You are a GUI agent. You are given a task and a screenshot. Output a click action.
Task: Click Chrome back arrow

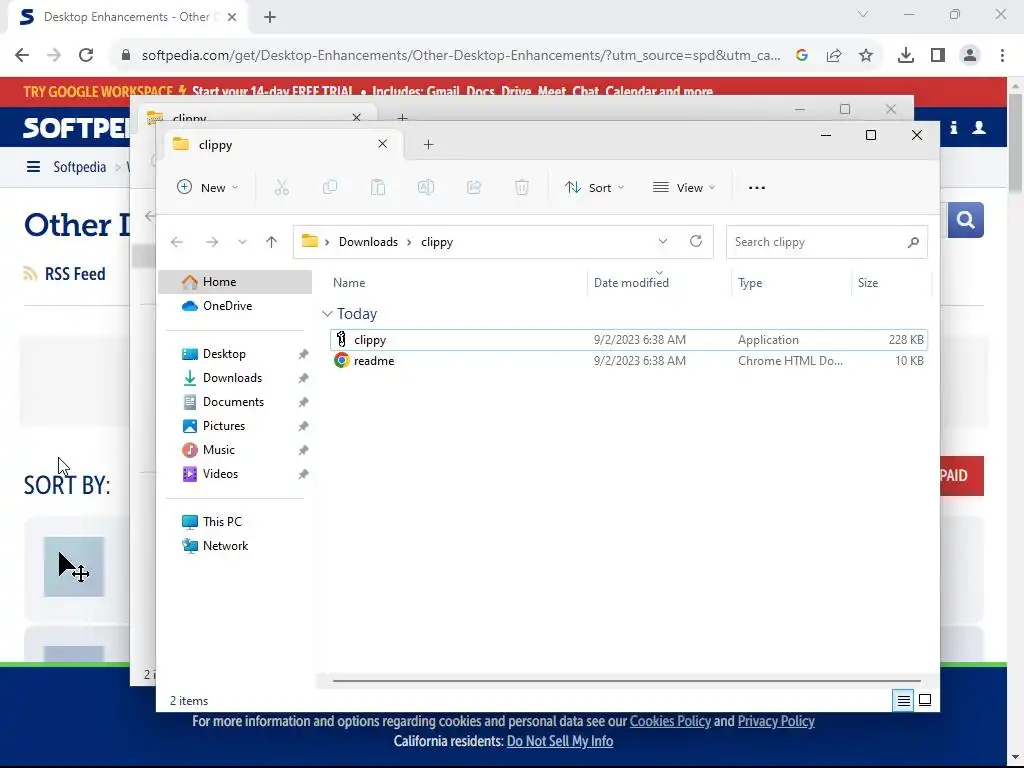22,56
